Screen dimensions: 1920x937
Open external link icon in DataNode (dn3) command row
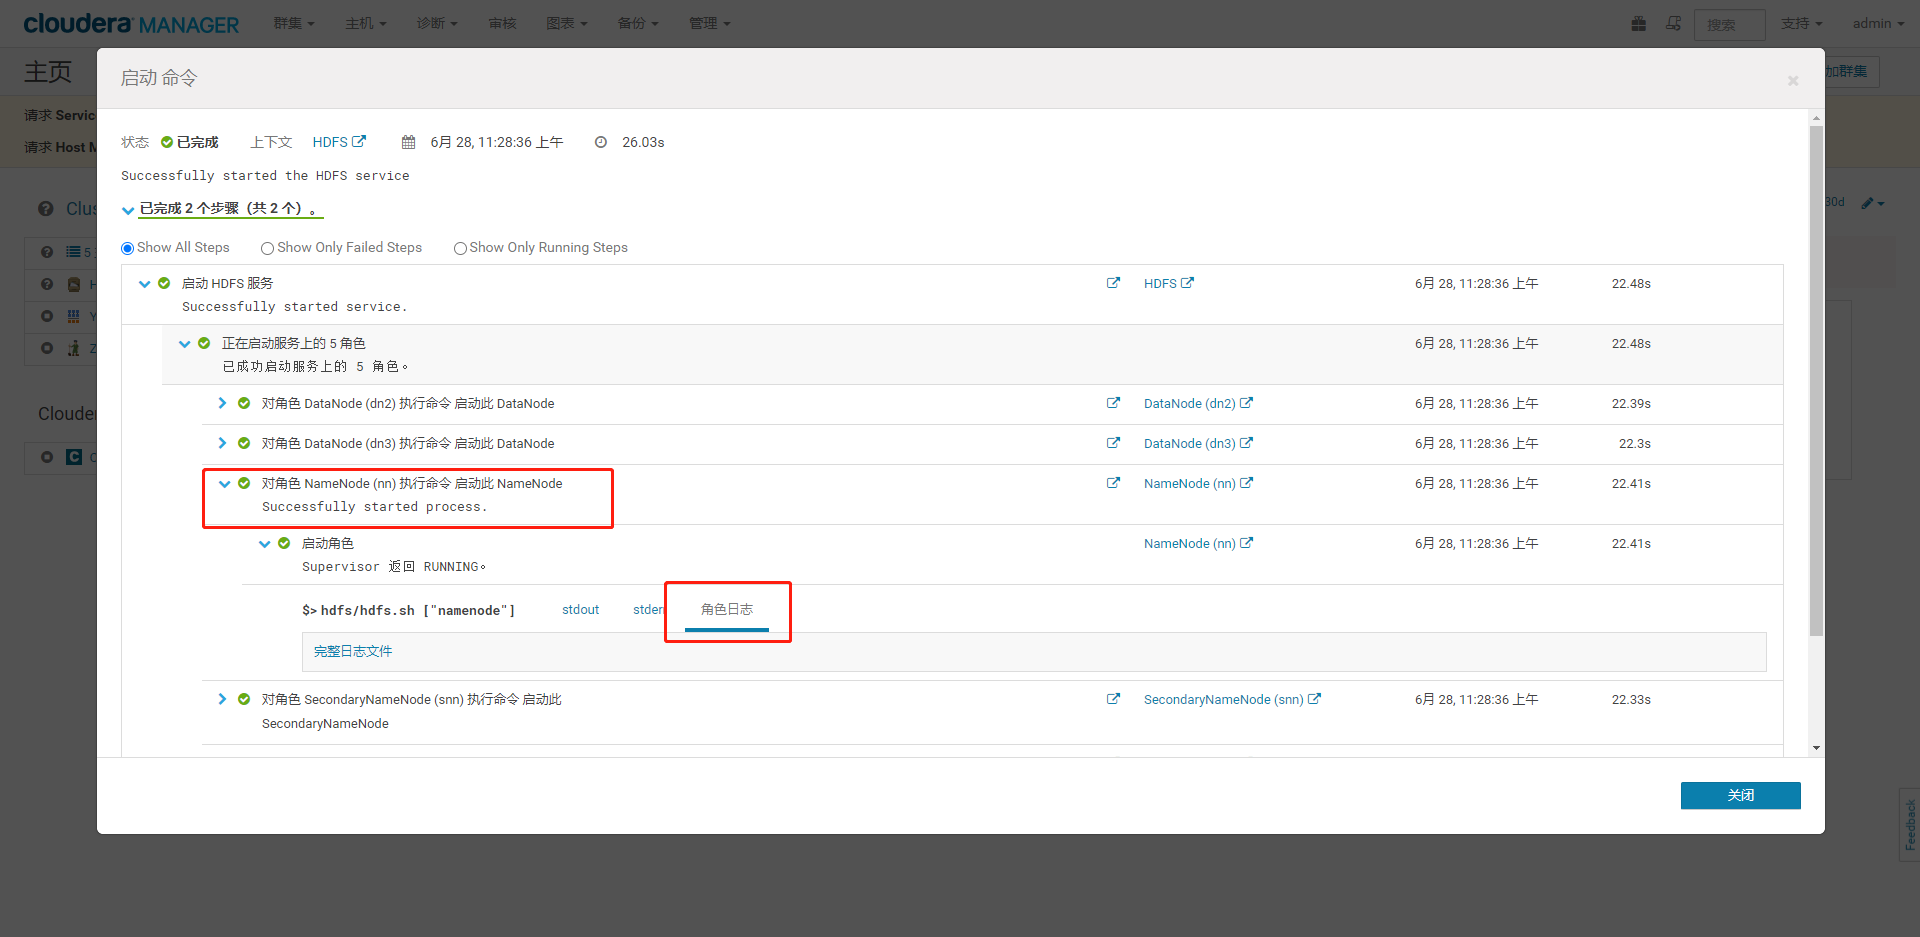tap(1113, 443)
